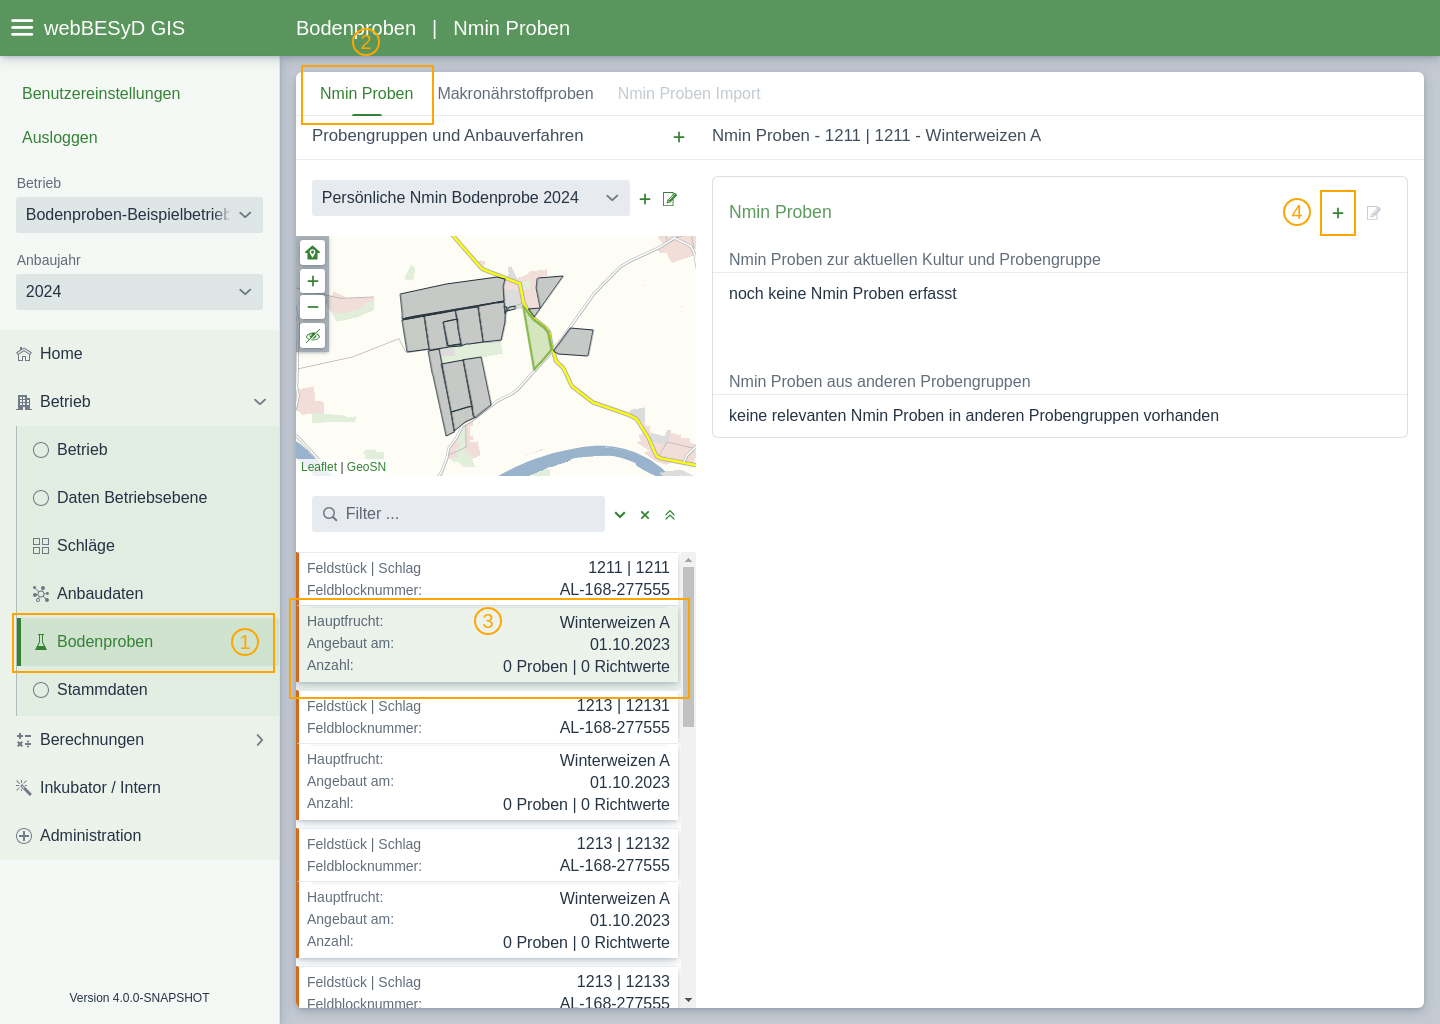Click 'noch keine Nmin Proben erfasst' text
Screen dimensions: 1440x1024
pos(842,294)
